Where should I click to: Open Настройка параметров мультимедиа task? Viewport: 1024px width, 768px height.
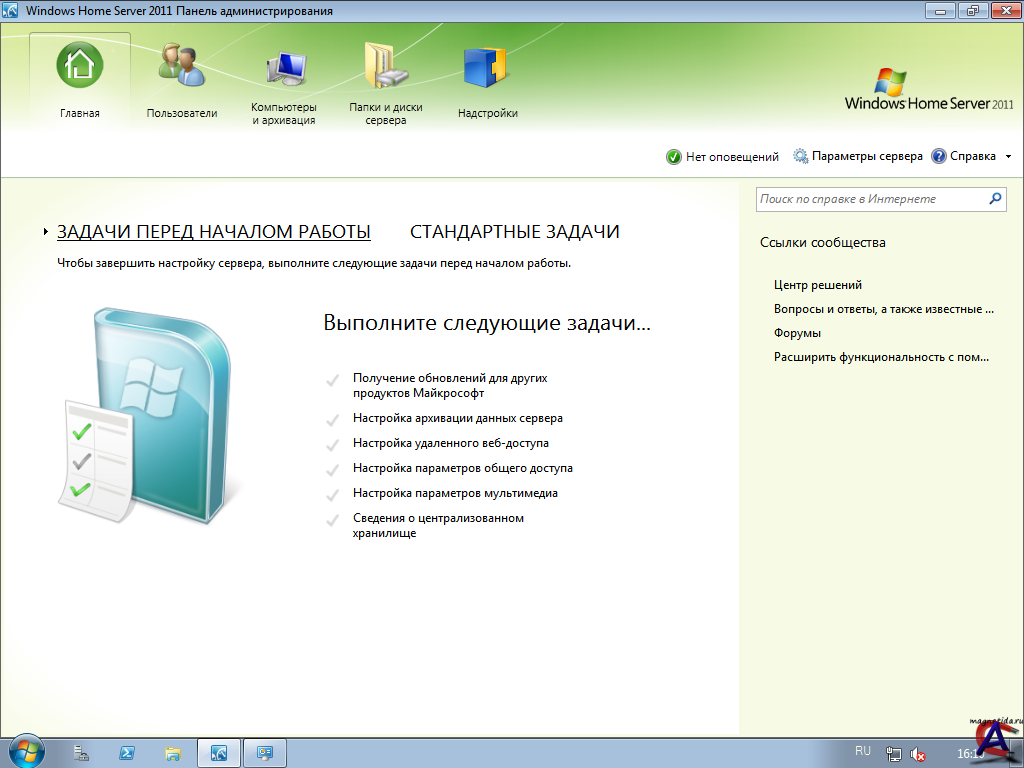(455, 493)
